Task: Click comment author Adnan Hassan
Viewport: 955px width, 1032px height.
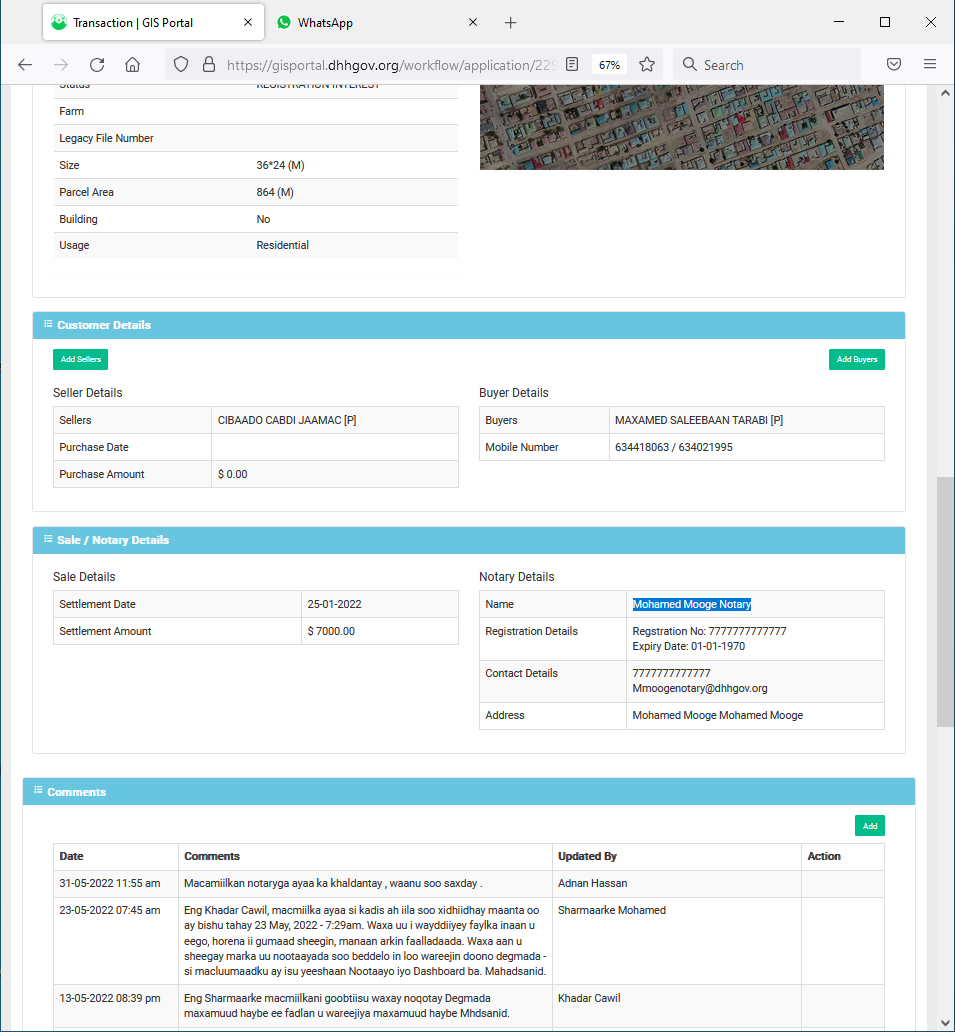Action: pos(592,883)
